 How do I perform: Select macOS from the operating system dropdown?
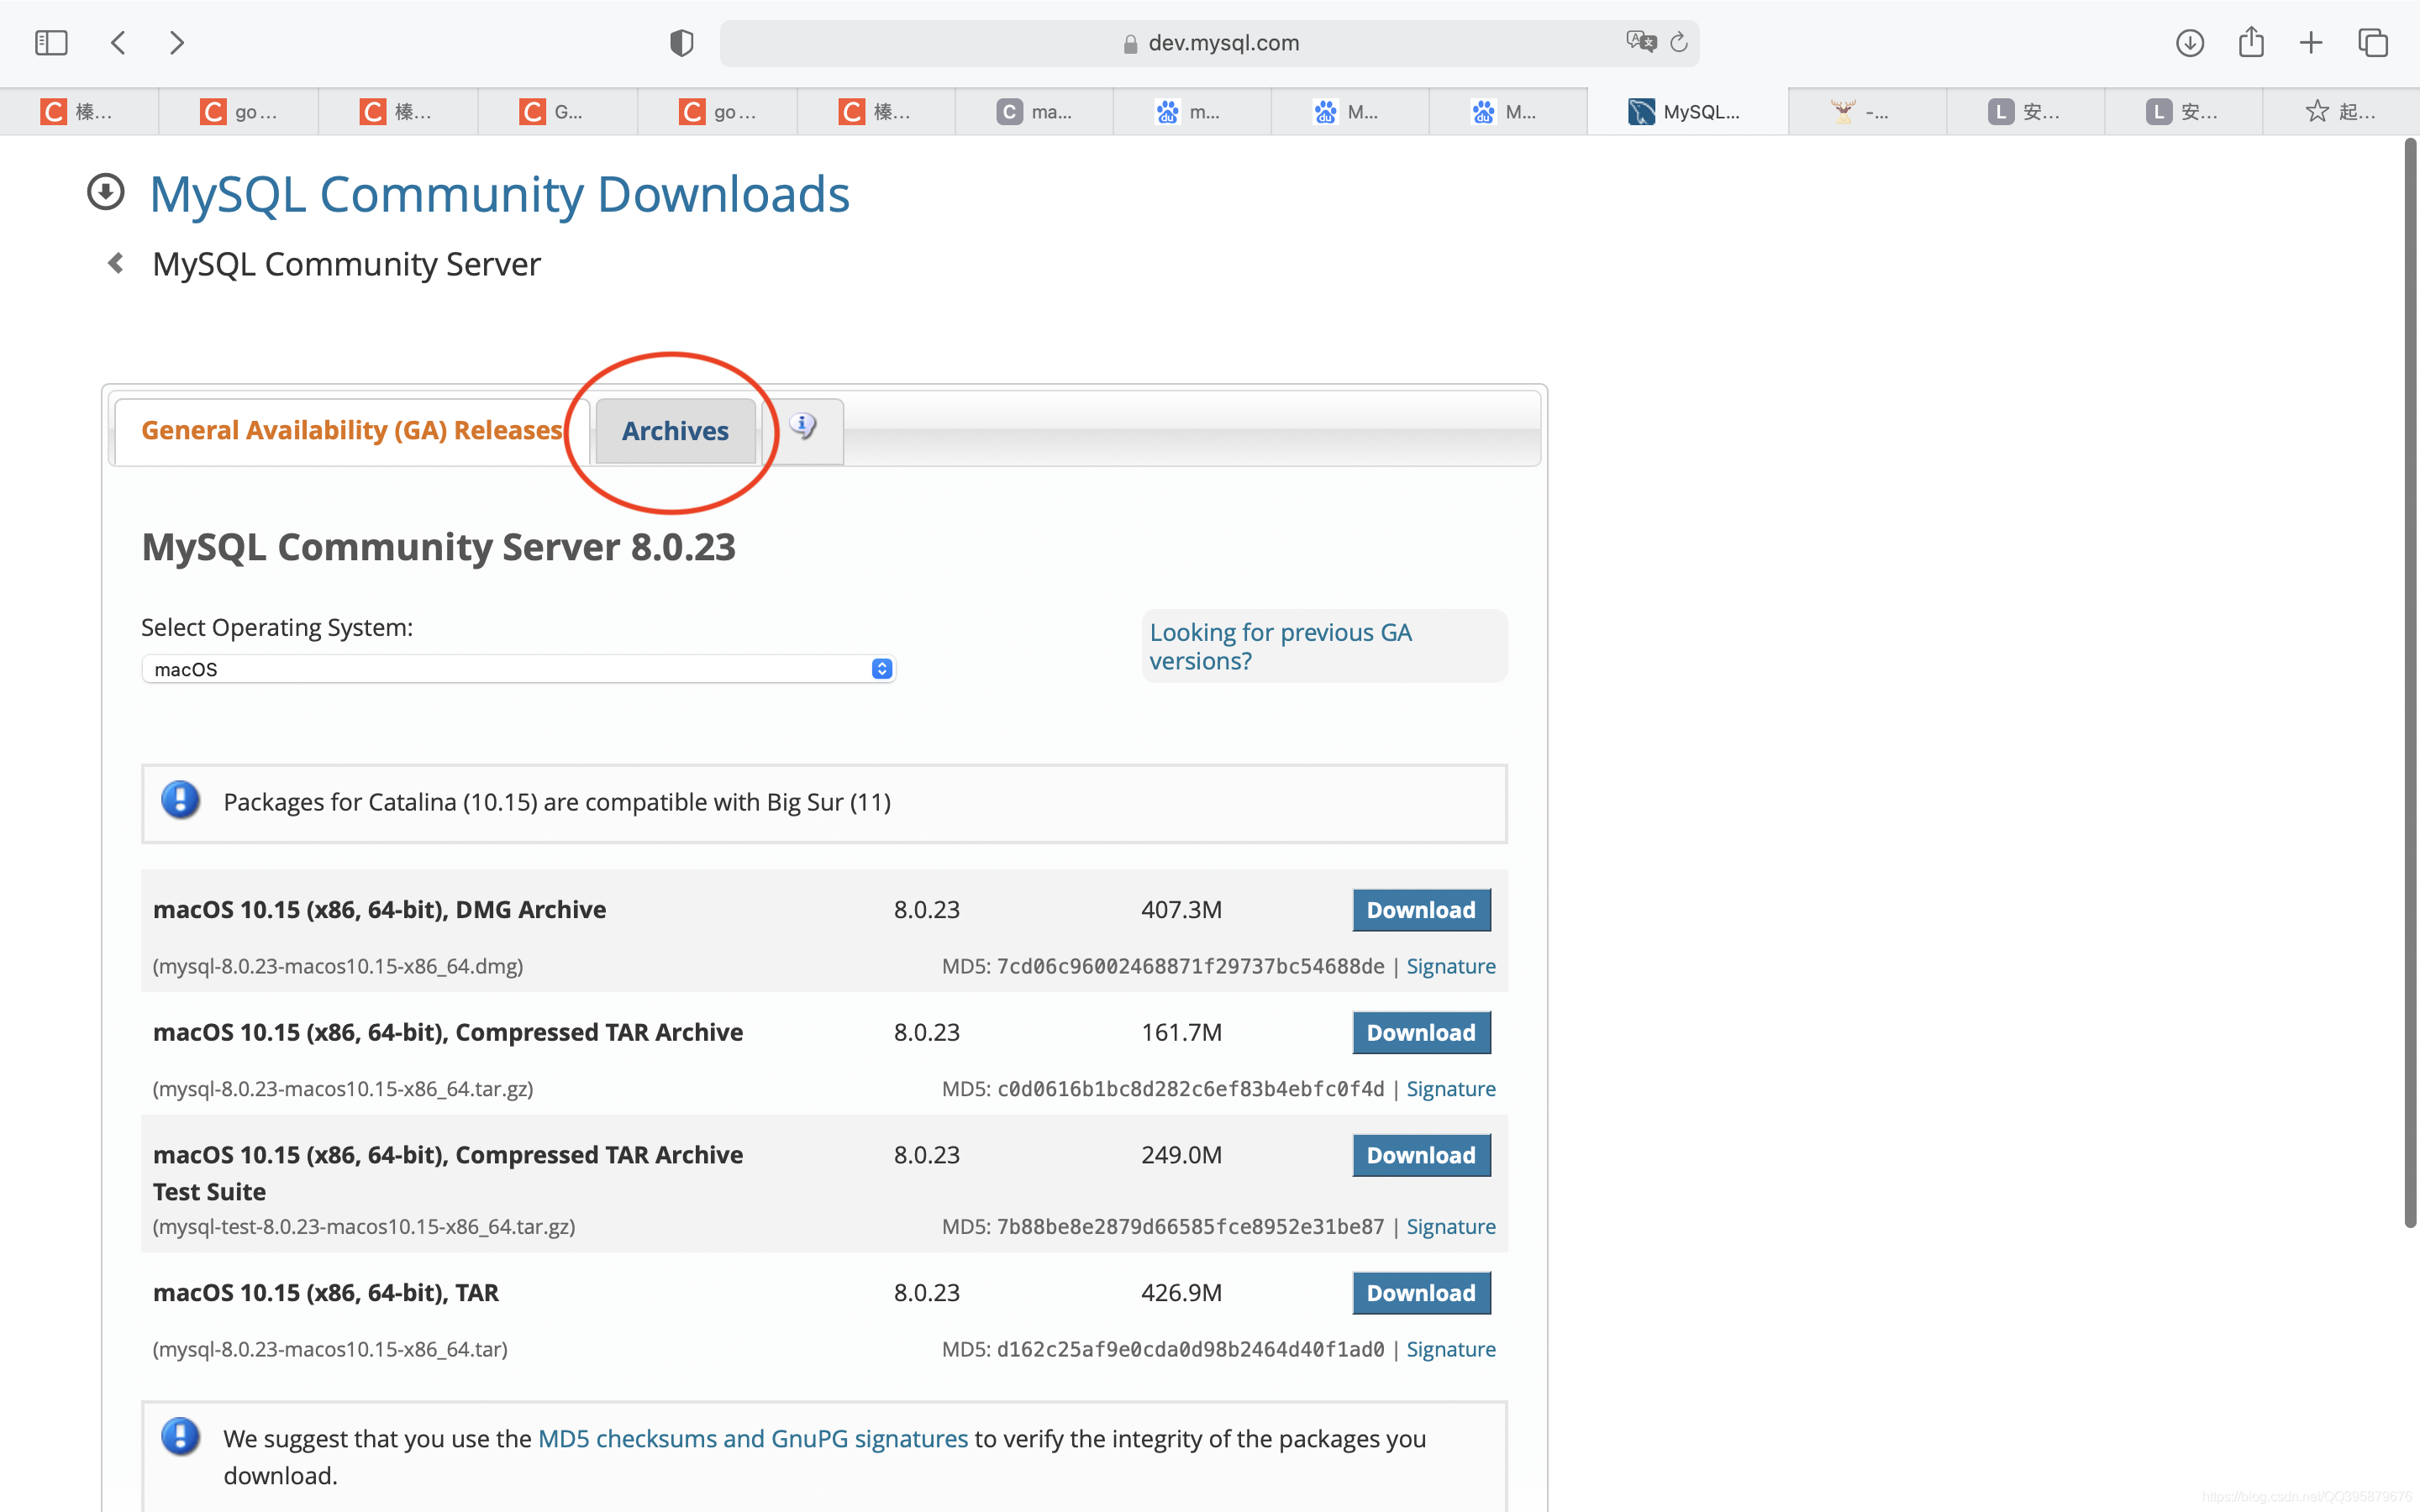point(516,667)
